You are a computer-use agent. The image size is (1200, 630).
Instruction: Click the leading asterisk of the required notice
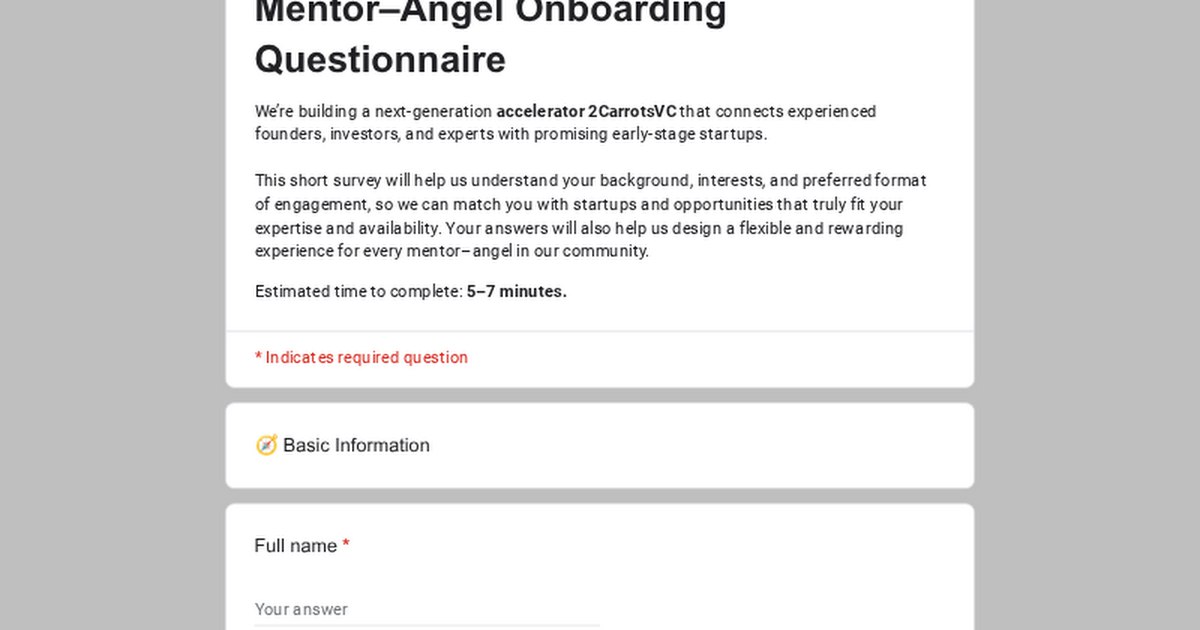[258, 357]
